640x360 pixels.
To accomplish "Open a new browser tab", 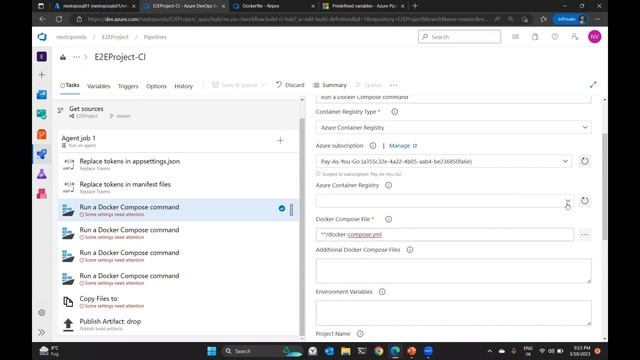I will 415,6.
